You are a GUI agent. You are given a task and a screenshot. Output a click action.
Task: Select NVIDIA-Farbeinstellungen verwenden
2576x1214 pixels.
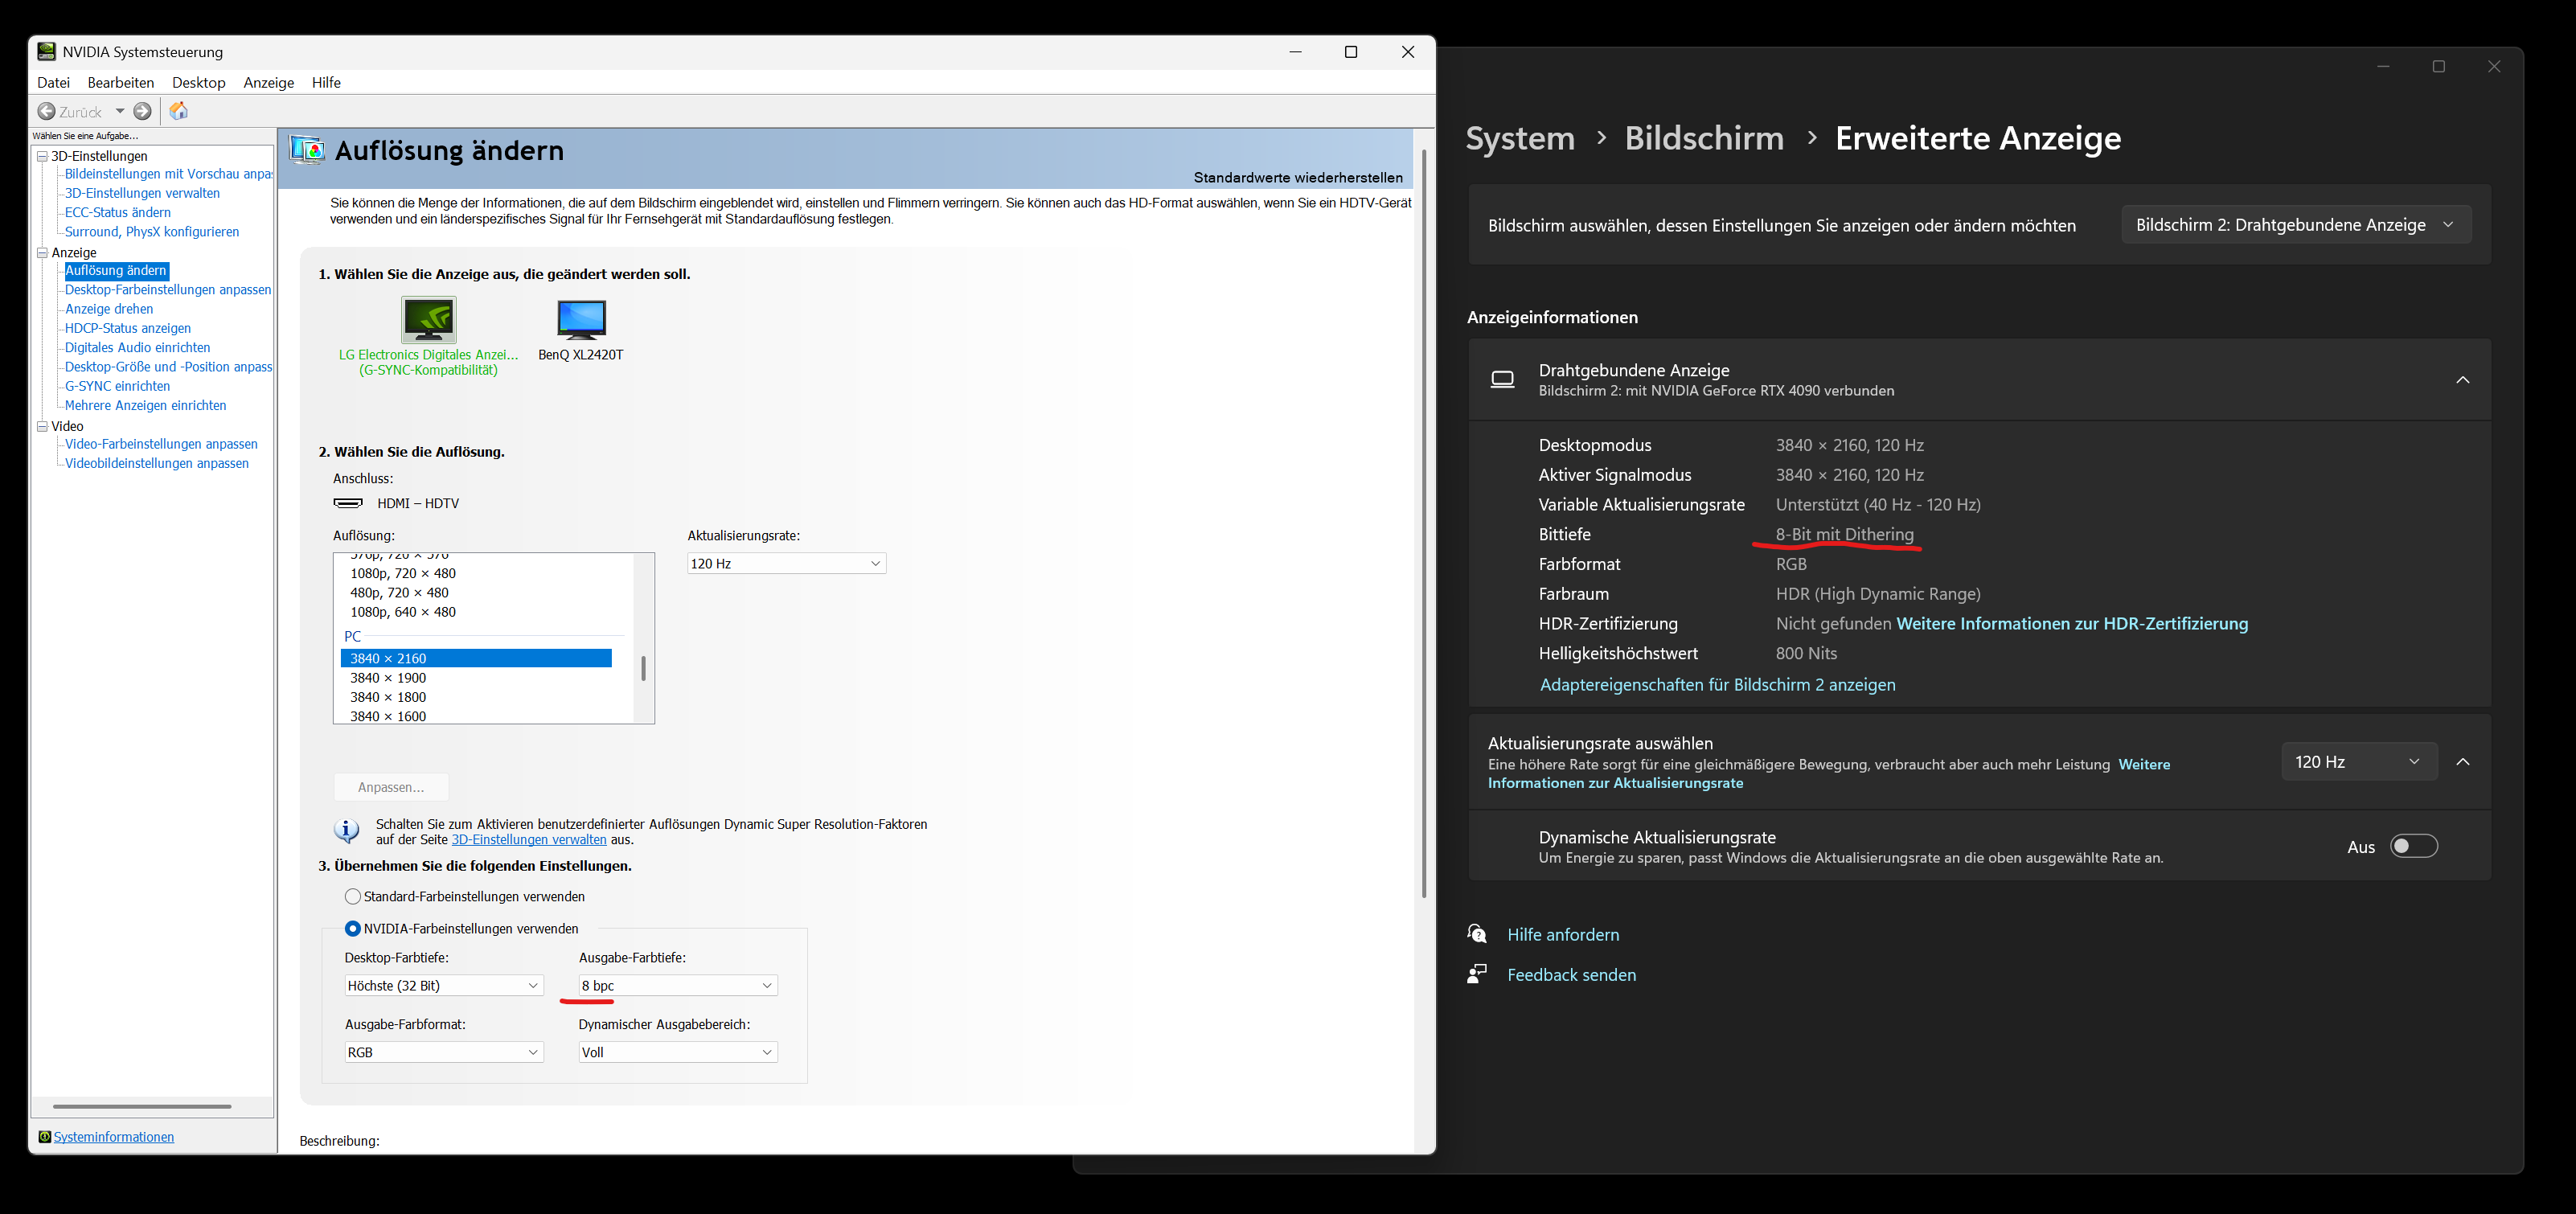pos(352,928)
